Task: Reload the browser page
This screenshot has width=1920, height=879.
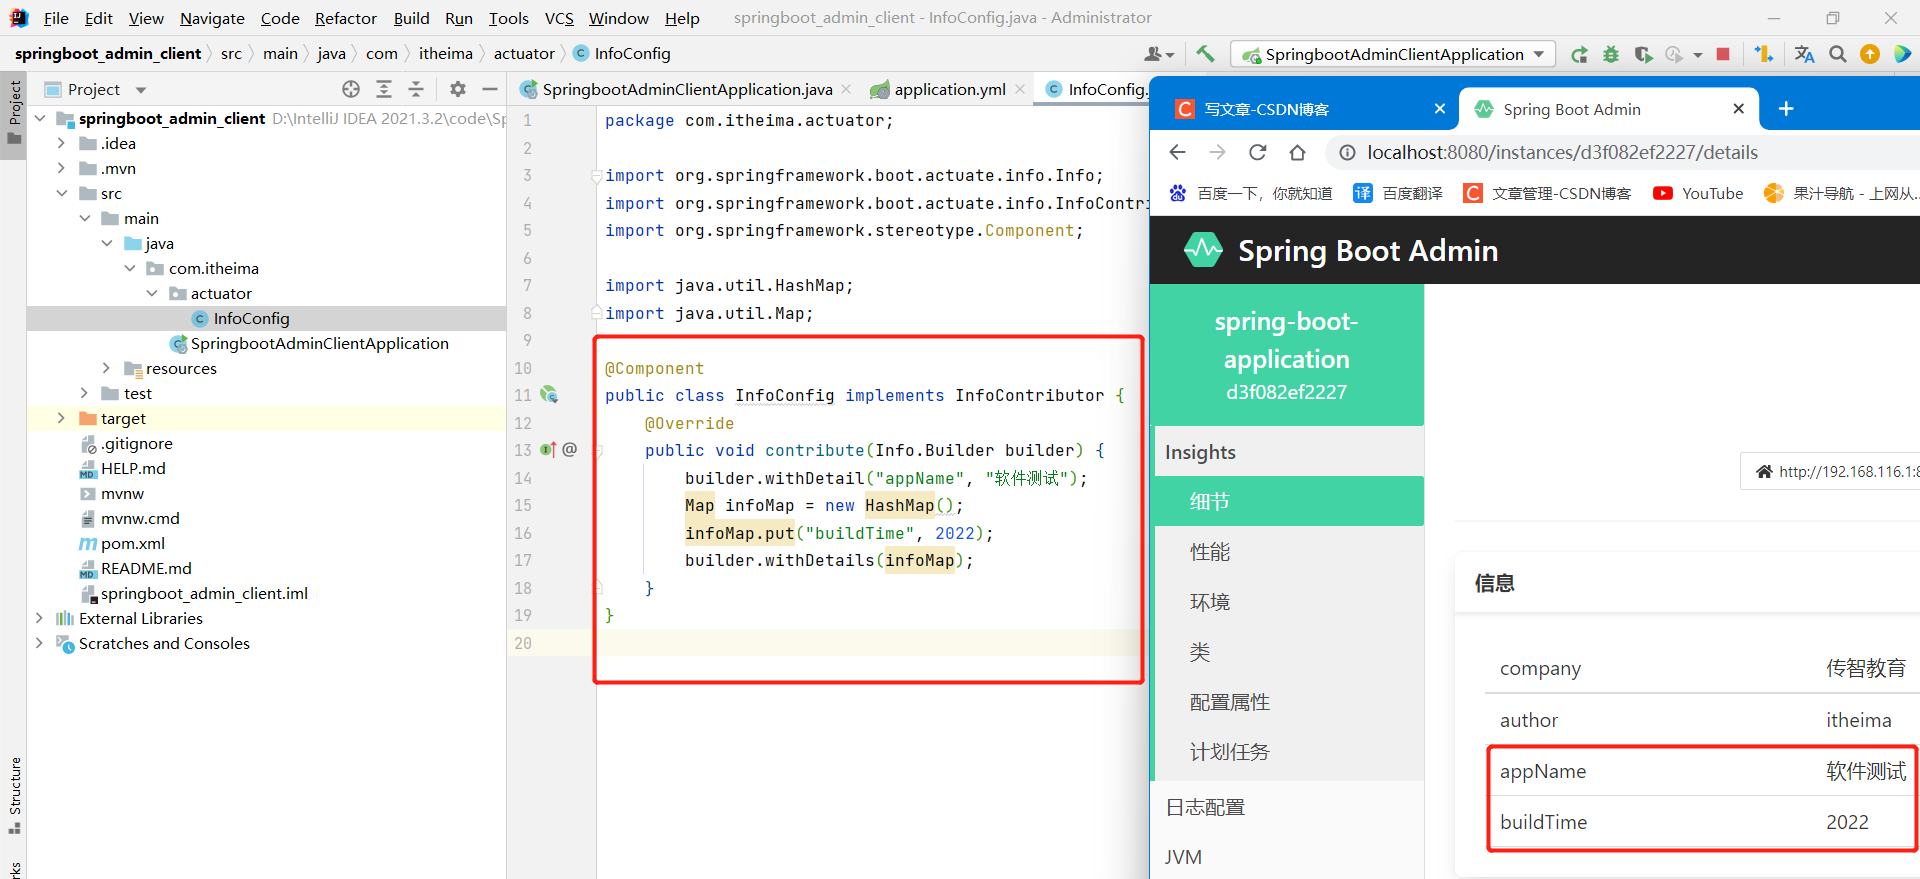Action: tap(1258, 152)
